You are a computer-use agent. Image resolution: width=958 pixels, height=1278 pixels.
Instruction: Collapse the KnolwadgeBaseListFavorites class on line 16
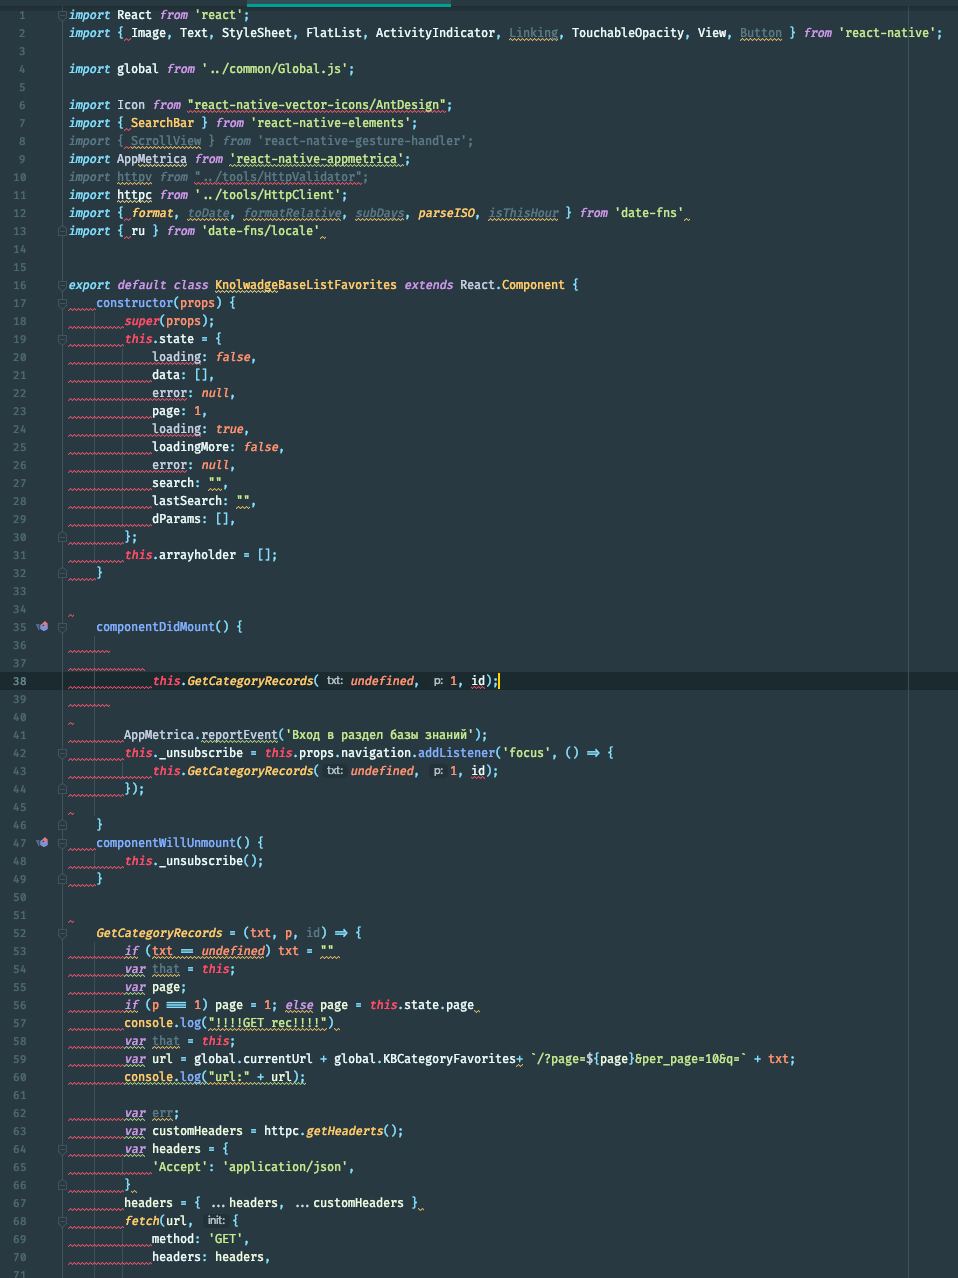point(62,285)
